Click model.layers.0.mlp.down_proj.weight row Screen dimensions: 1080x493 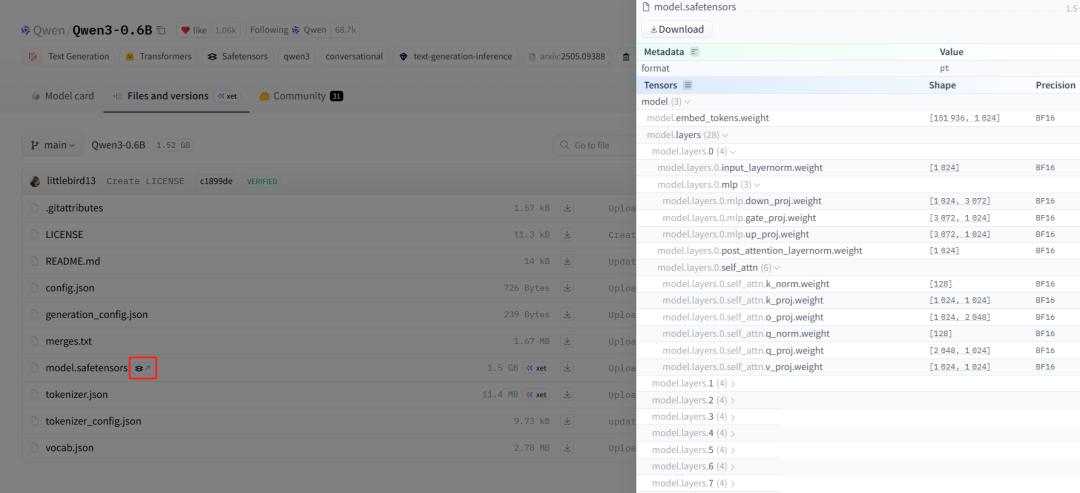(x=858, y=201)
